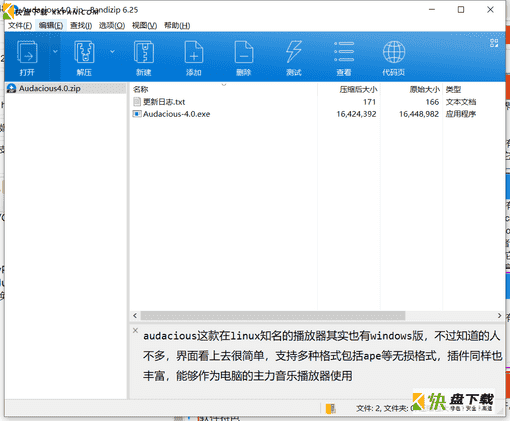Image resolution: width=510 pixels, height=421 pixels.
Task: Create a new archive with 新建
Action: pyautogui.click(x=144, y=57)
